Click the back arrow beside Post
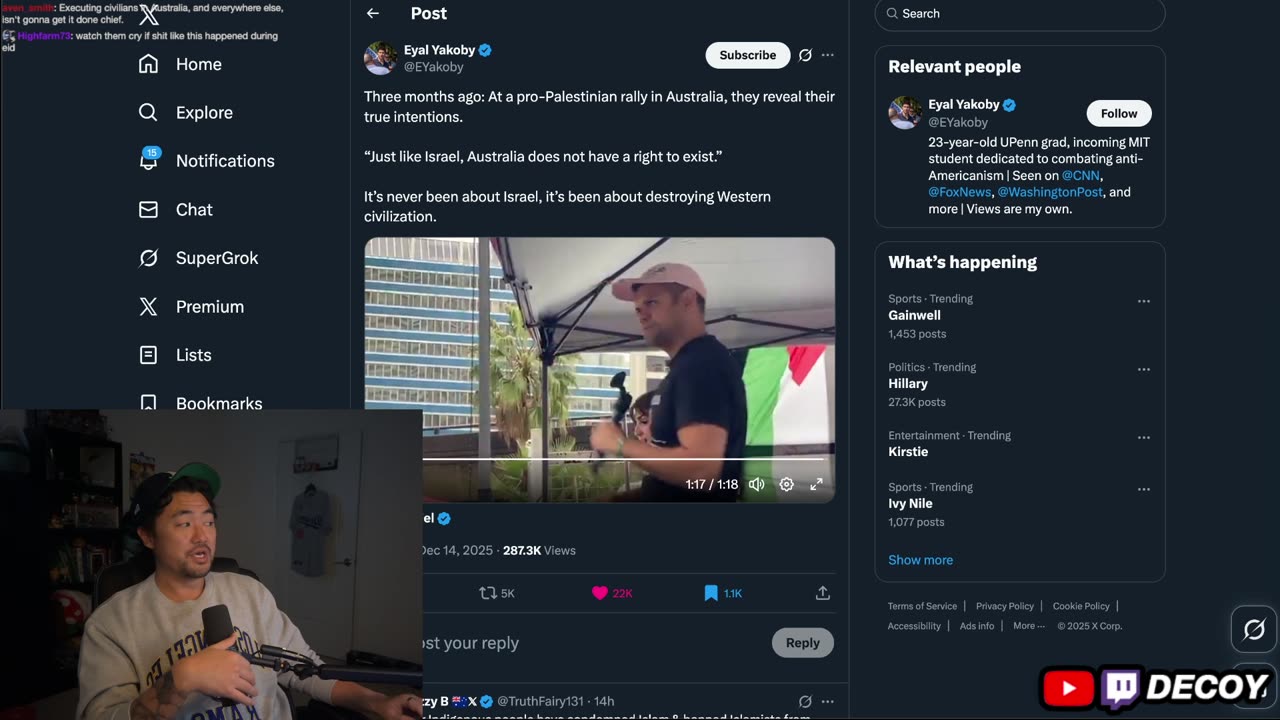 pos(373,13)
